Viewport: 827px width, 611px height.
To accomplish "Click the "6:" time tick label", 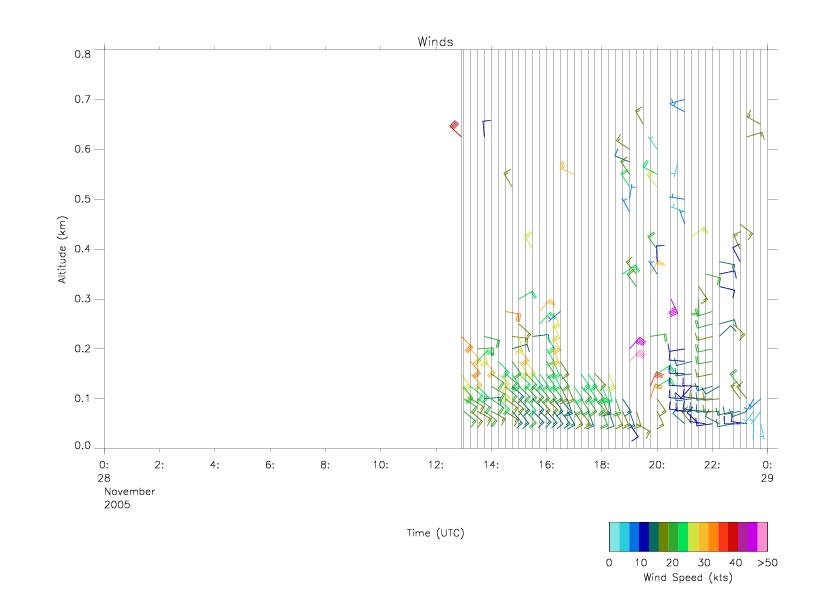I will tap(270, 465).
